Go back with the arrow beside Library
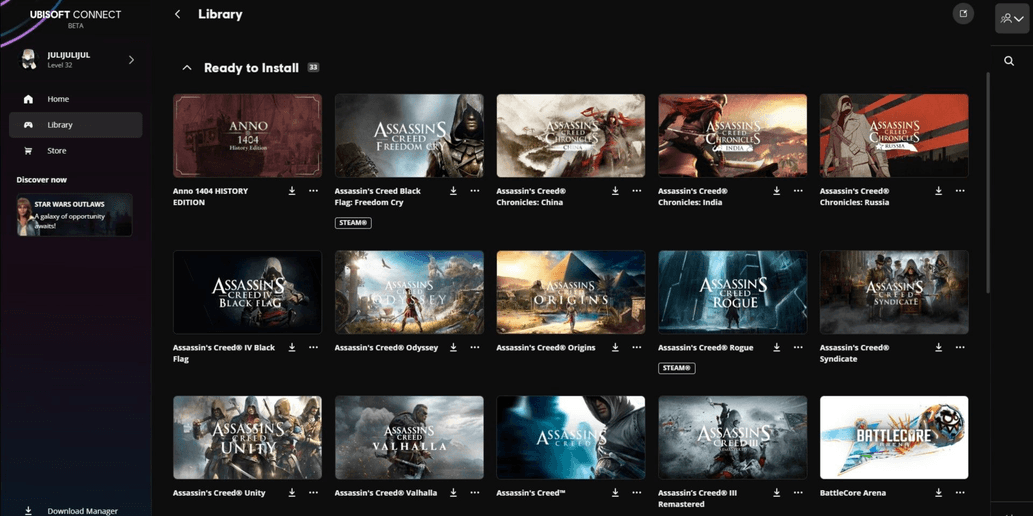1033x516 pixels. click(x=177, y=14)
